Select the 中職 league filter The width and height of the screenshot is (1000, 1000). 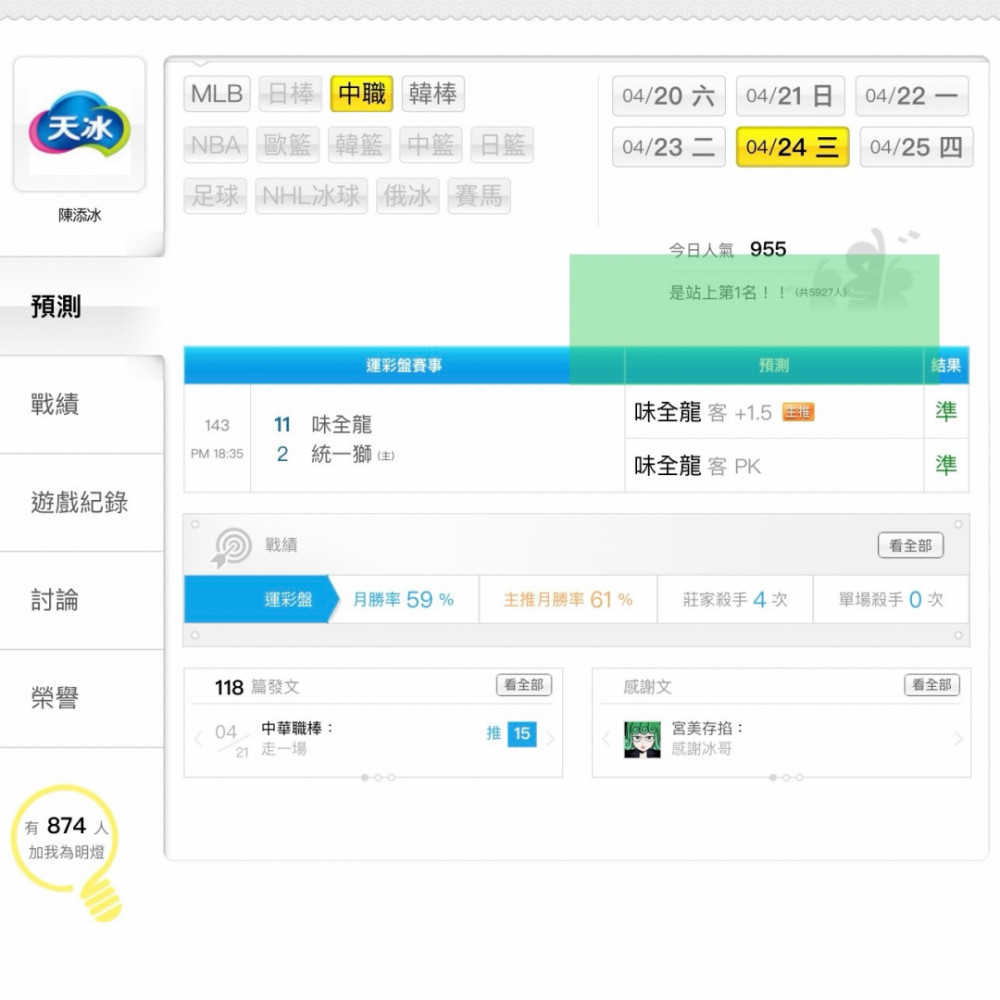pyautogui.click(x=362, y=94)
